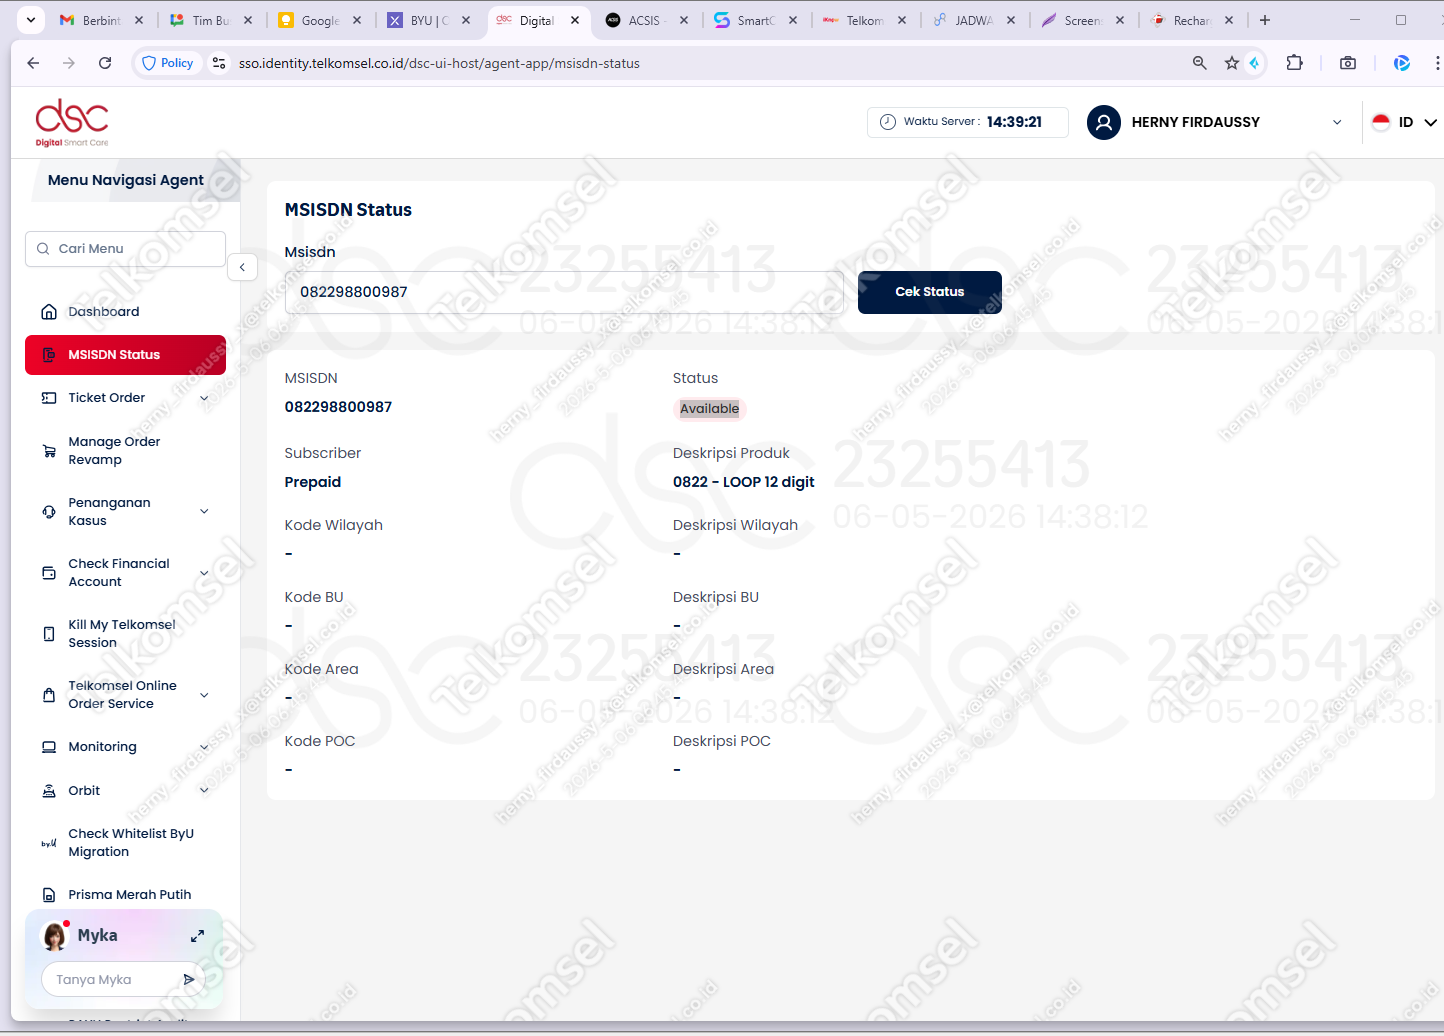Click the Policy chip in address bar

[168, 63]
